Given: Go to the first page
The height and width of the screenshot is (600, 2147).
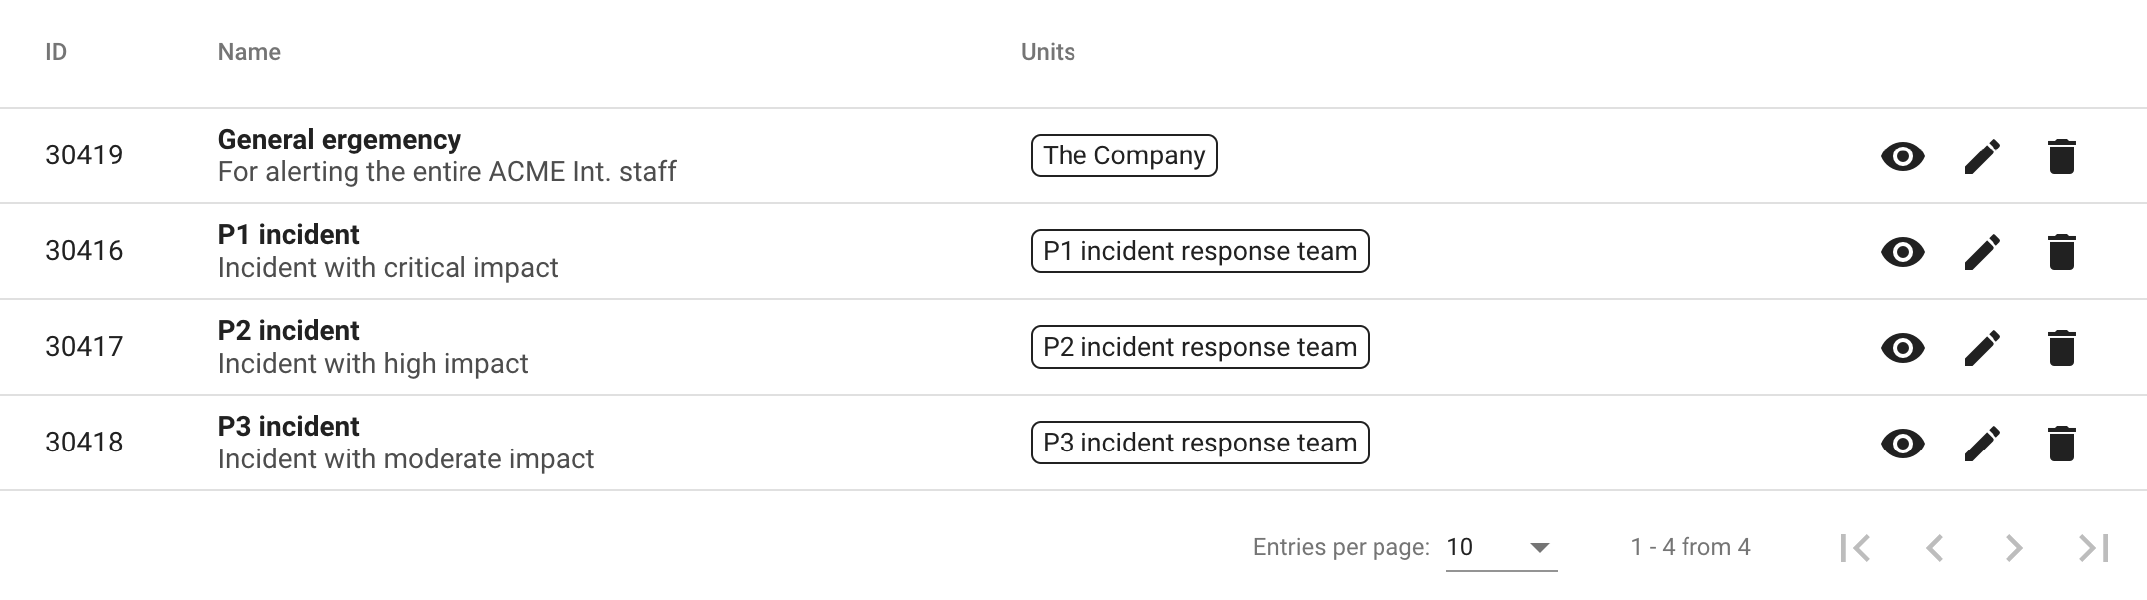Looking at the screenshot, I should coord(1855,547).
